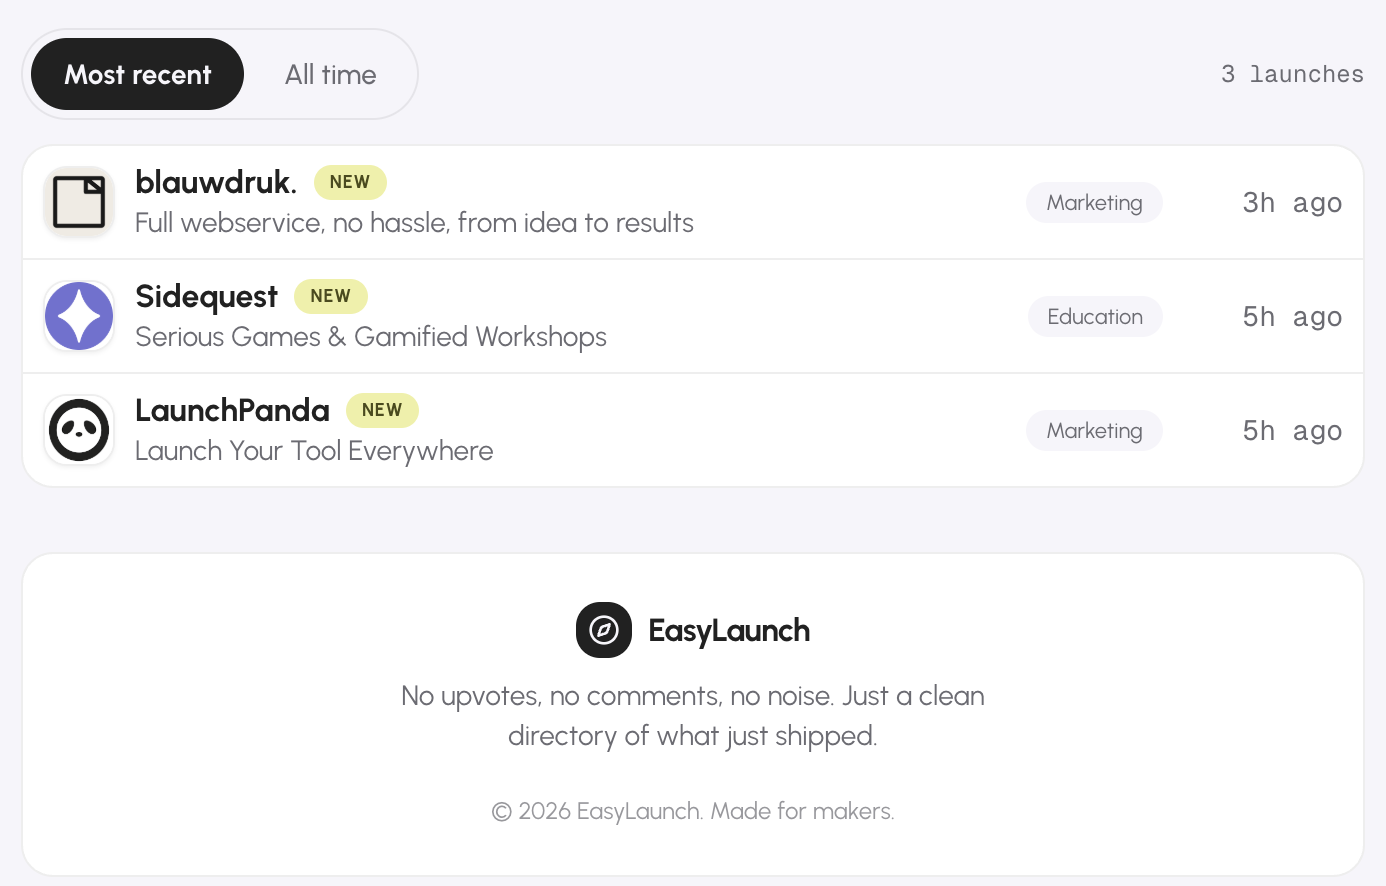Click Serious Games & Gamified Workshops description
The image size is (1386, 886).
coord(371,336)
